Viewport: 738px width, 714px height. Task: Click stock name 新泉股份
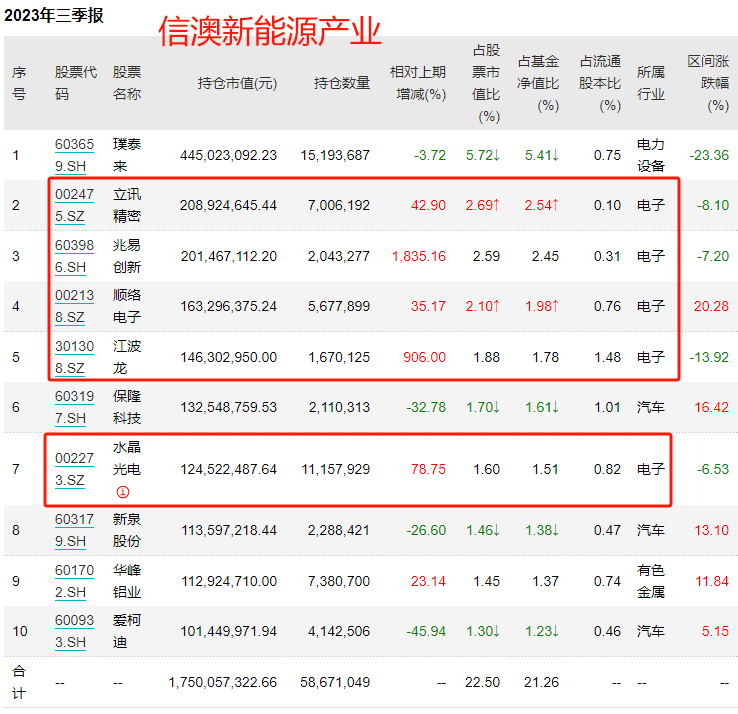(x=127, y=530)
